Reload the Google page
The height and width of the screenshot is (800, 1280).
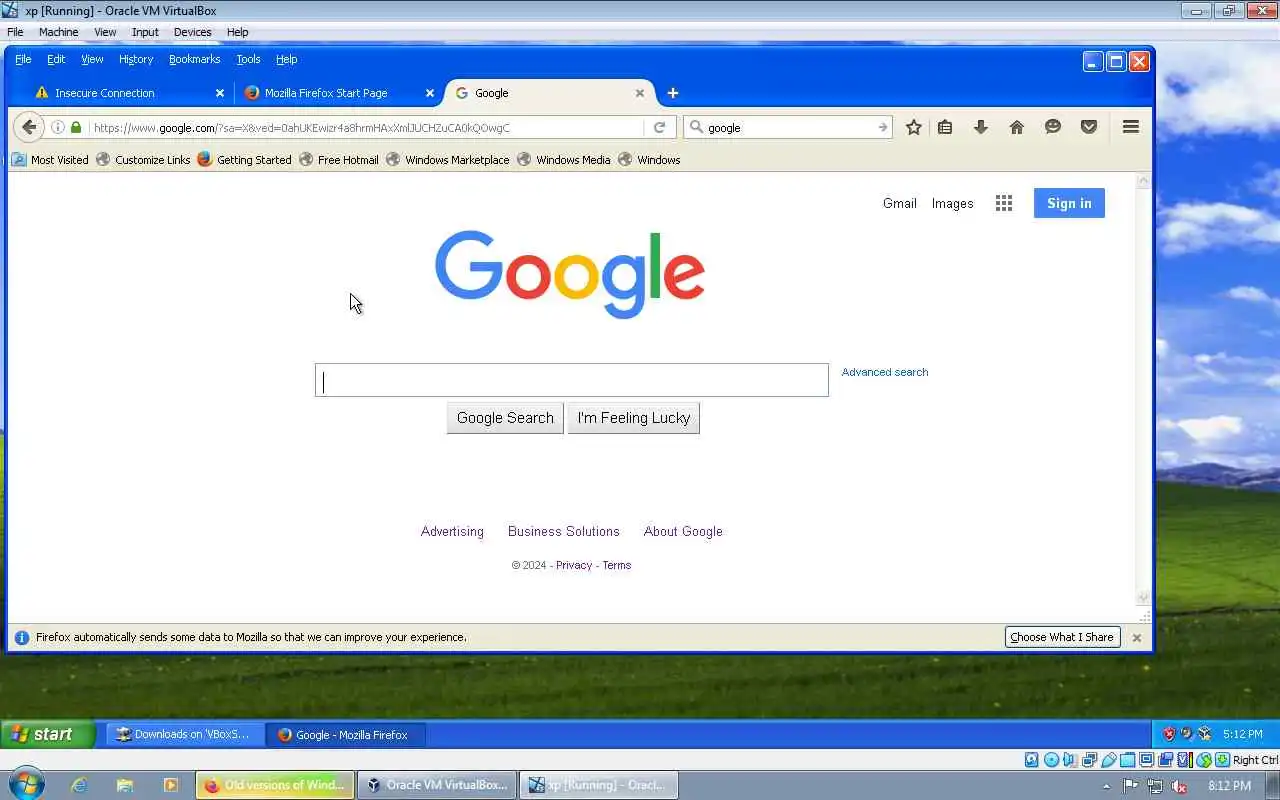point(659,127)
